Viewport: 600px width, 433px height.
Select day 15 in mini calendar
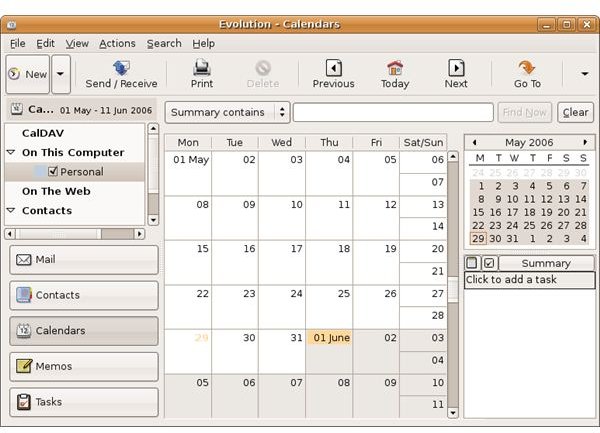(x=478, y=212)
